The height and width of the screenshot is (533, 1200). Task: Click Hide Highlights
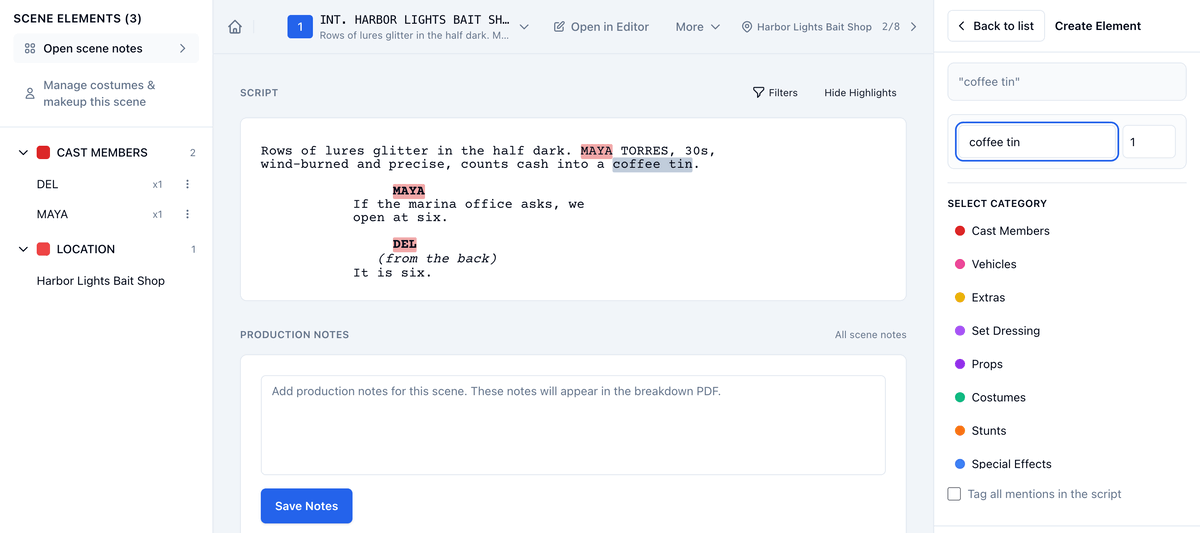[x=860, y=93]
